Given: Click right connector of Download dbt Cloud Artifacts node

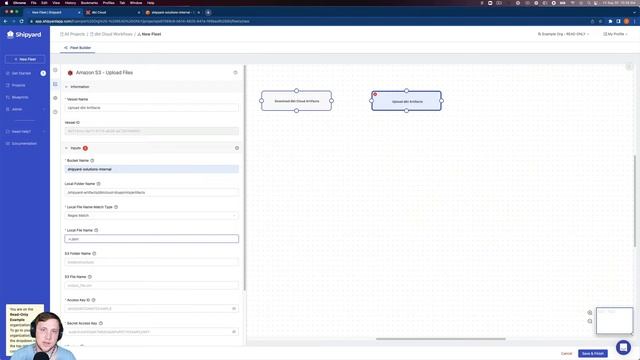Looking at the screenshot, I should click(x=331, y=101).
